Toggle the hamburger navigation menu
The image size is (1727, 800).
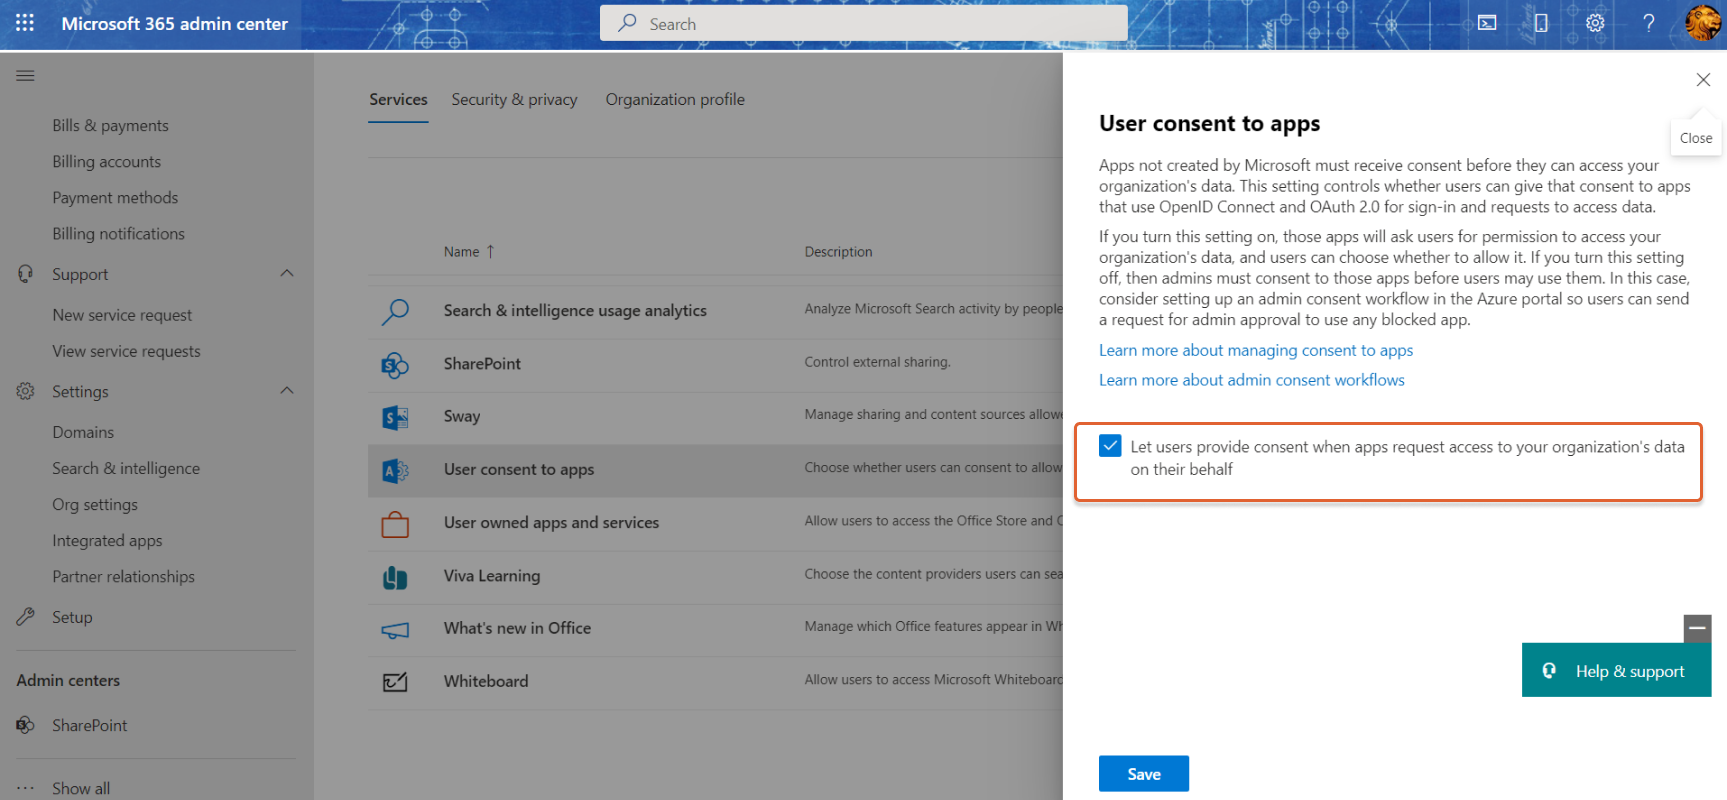tap(26, 76)
